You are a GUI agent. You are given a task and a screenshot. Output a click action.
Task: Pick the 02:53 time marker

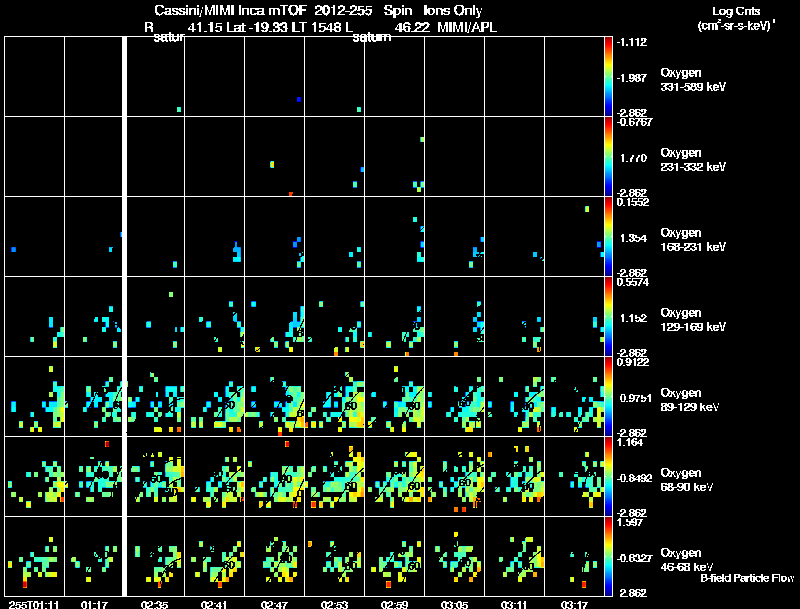pos(334,605)
